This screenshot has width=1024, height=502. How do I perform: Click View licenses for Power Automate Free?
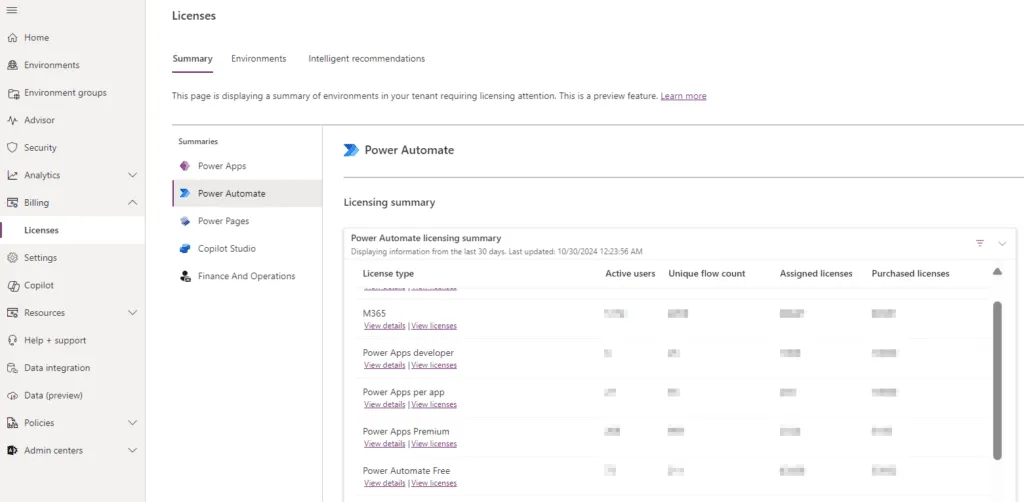point(434,483)
